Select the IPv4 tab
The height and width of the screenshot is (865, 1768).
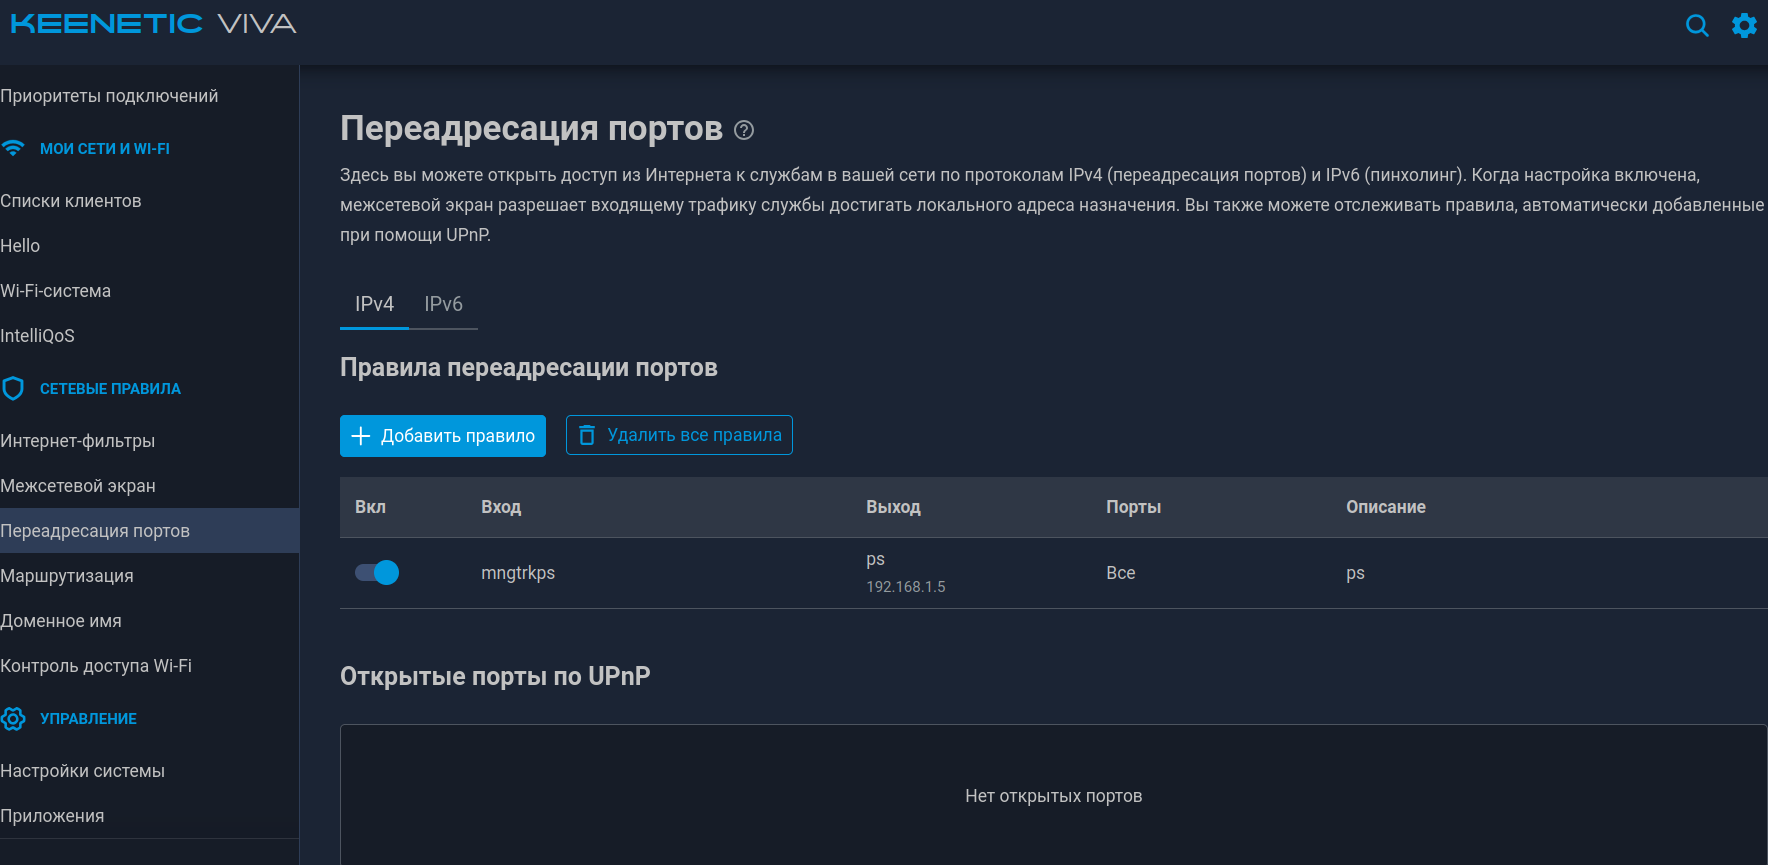[374, 304]
